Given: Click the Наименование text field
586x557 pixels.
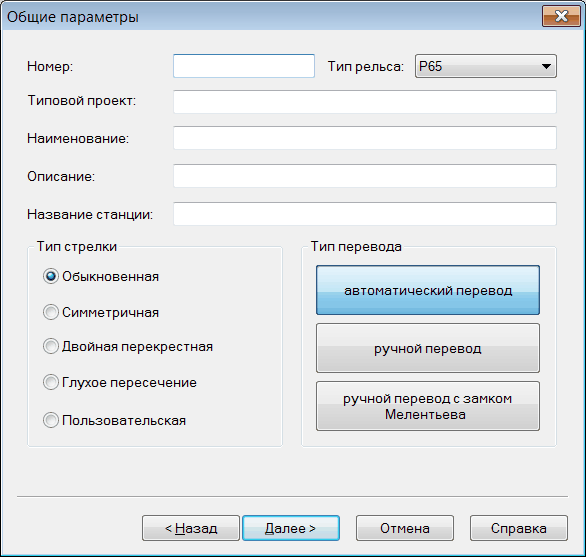Looking at the screenshot, I should (365, 138).
